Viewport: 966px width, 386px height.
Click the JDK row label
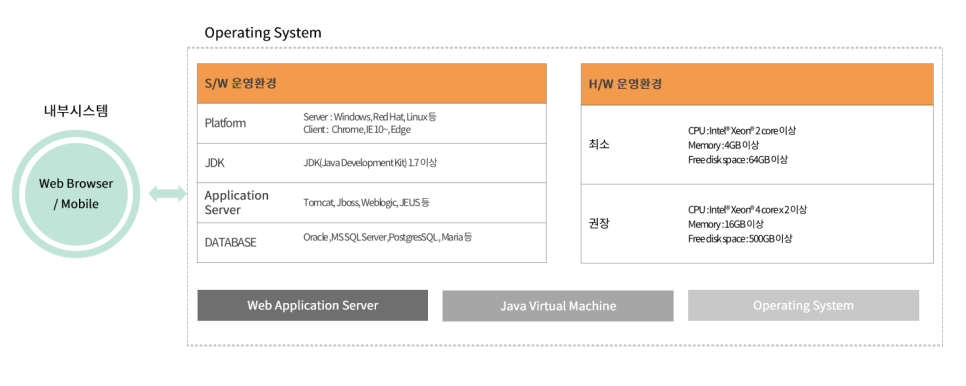click(x=214, y=164)
